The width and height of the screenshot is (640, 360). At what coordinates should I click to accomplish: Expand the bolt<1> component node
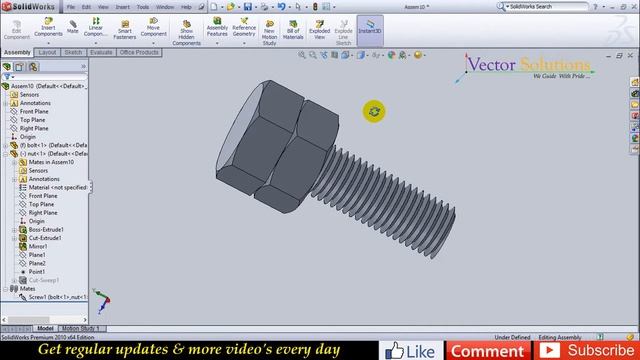click(5, 145)
